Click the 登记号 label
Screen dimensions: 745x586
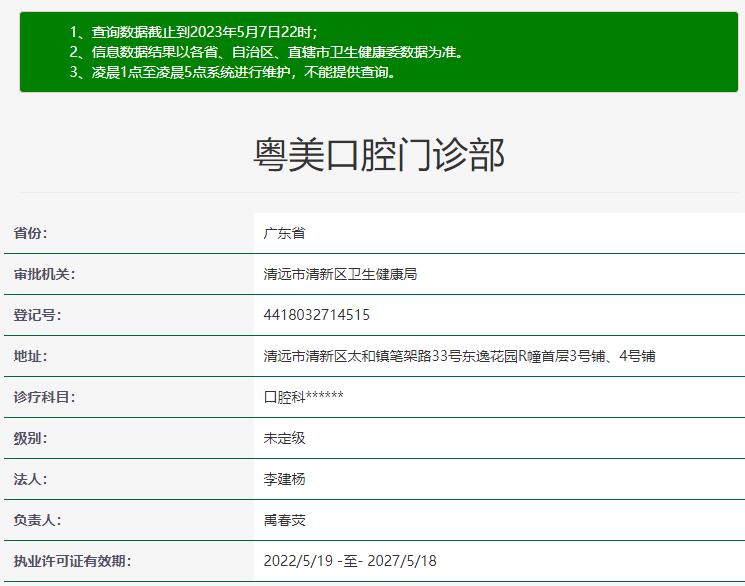[x=37, y=315]
